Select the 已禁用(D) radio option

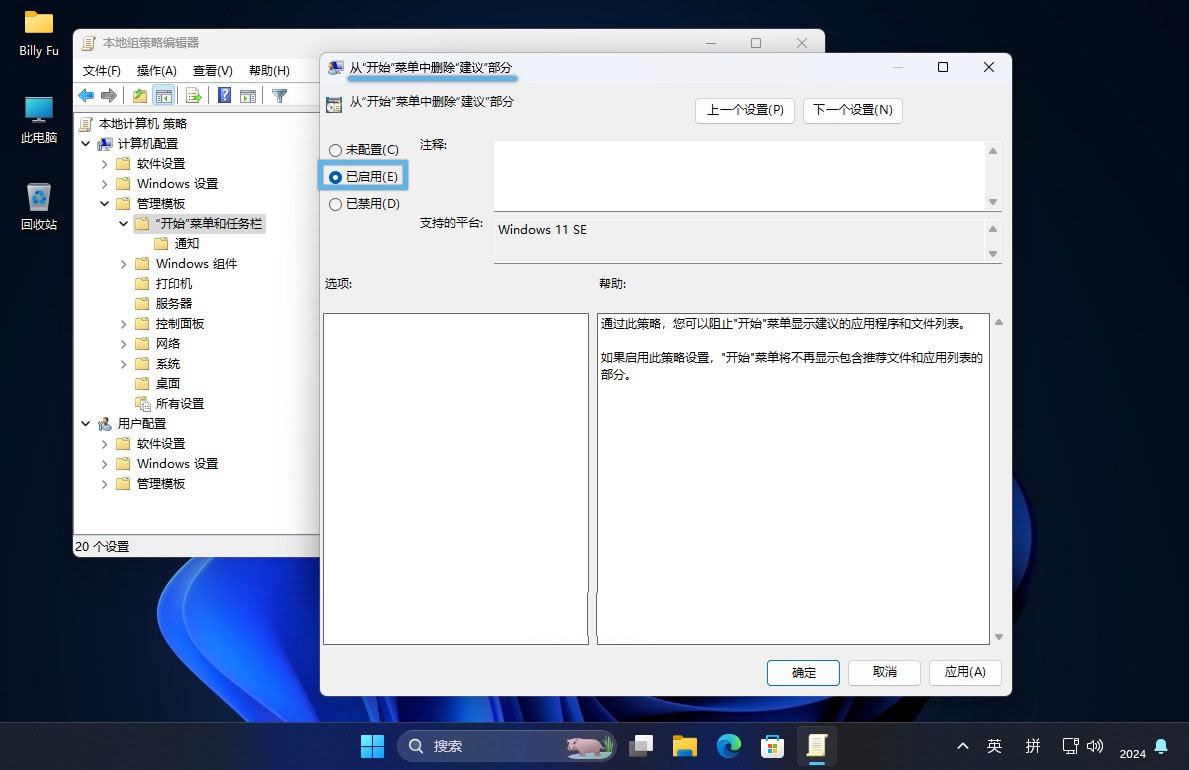(x=335, y=204)
